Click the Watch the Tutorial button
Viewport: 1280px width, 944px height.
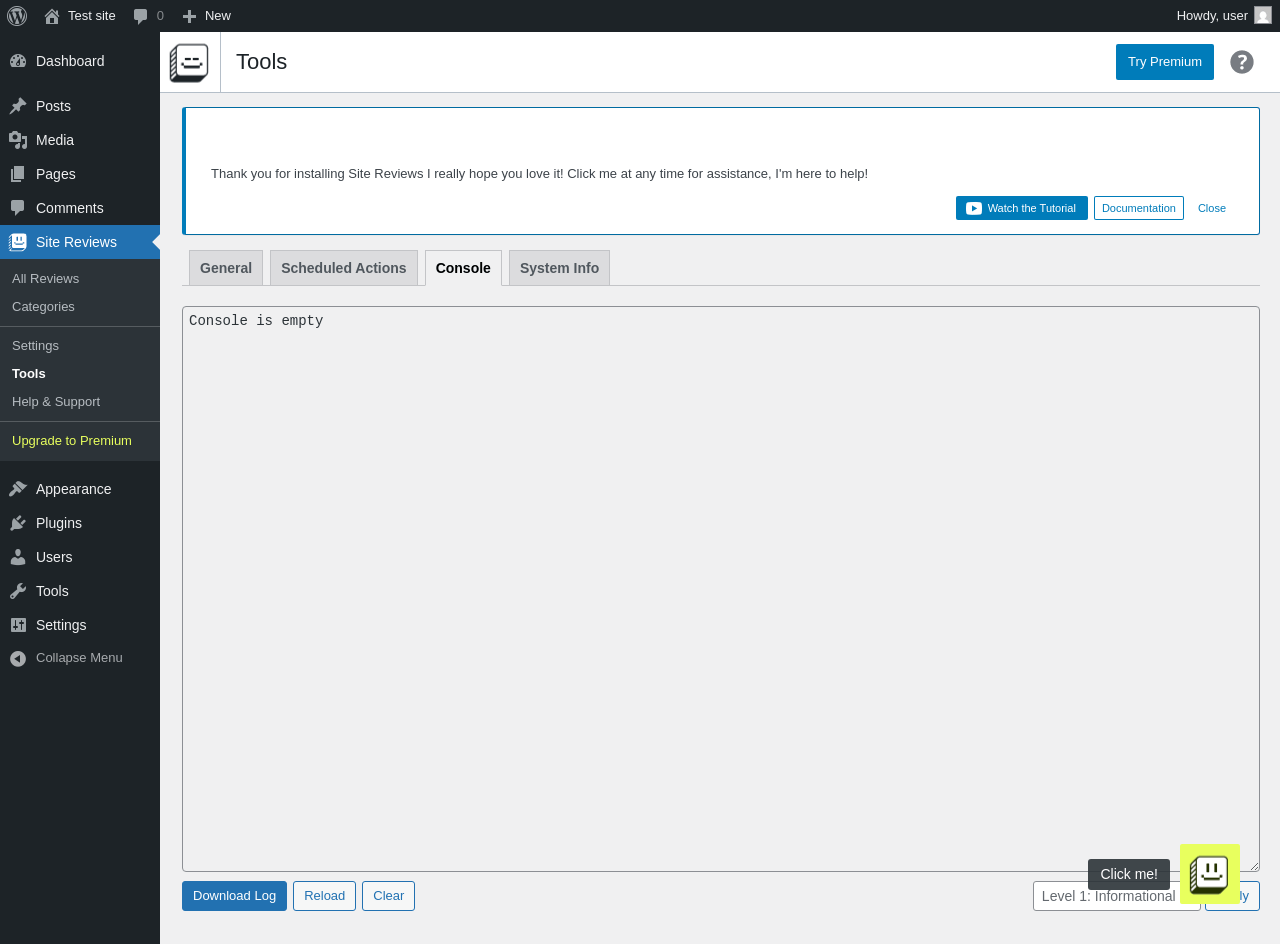coord(1021,208)
